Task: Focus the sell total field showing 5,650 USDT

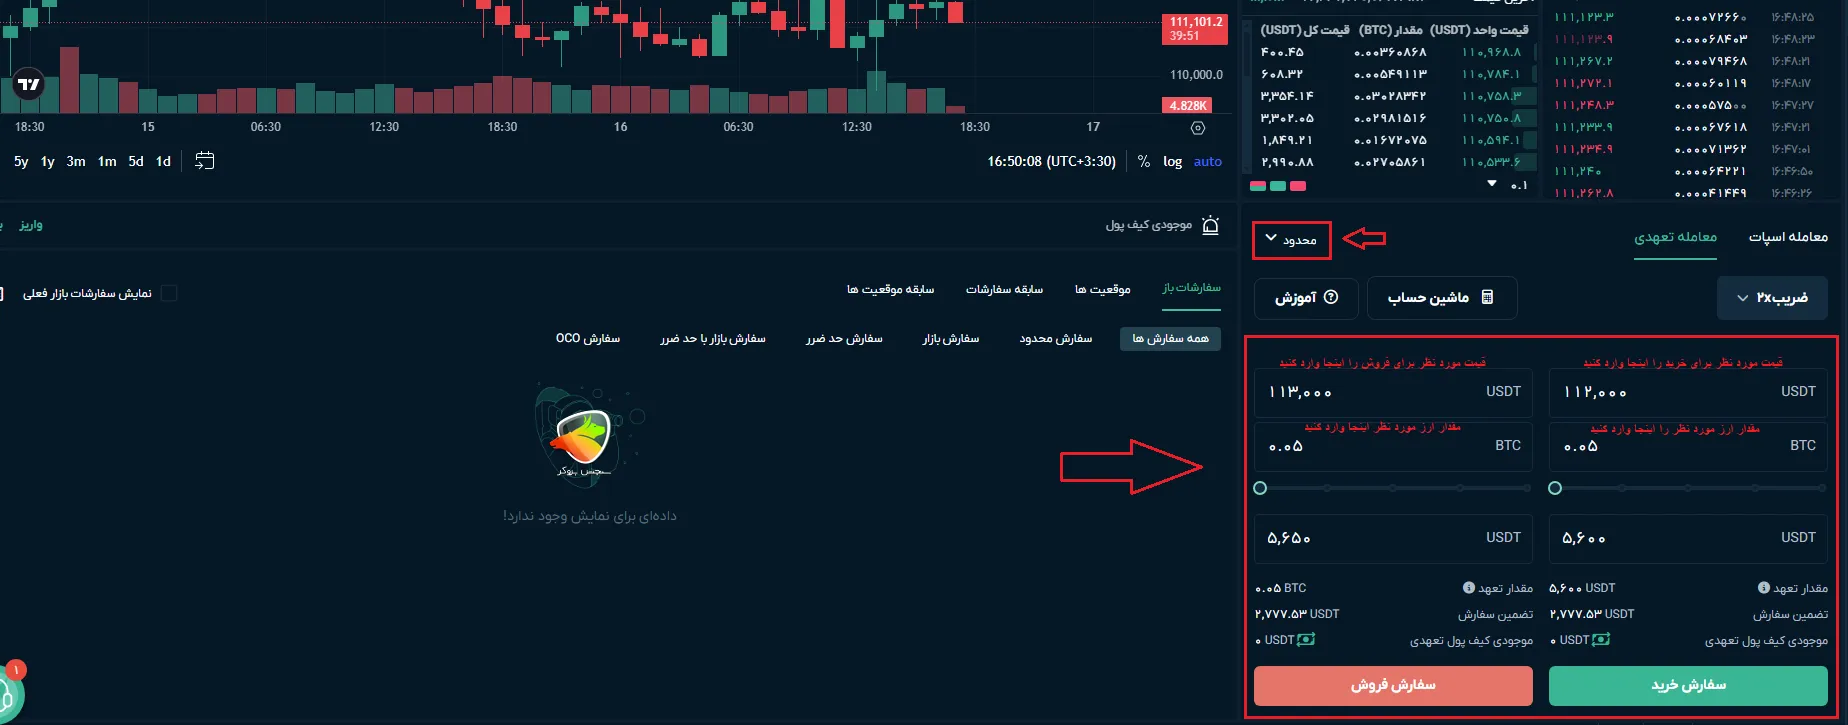Action: point(1393,538)
